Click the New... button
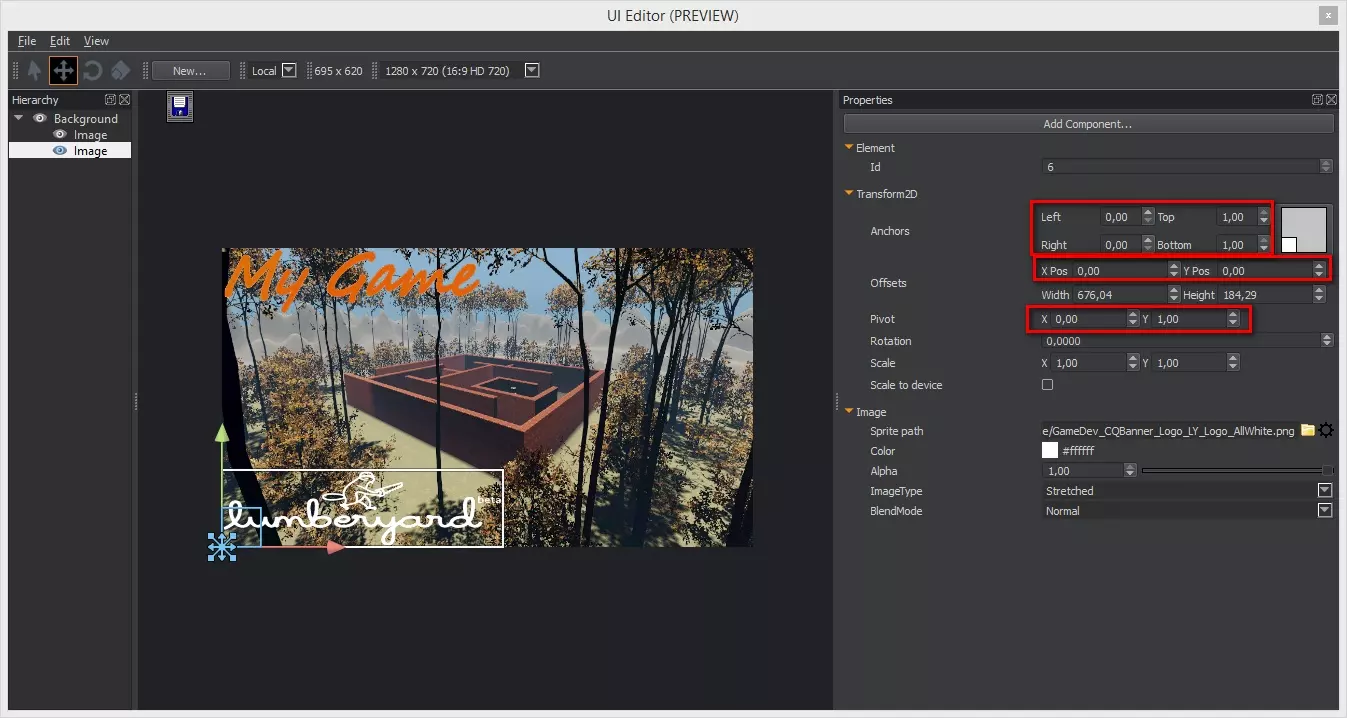 coord(190,71)
